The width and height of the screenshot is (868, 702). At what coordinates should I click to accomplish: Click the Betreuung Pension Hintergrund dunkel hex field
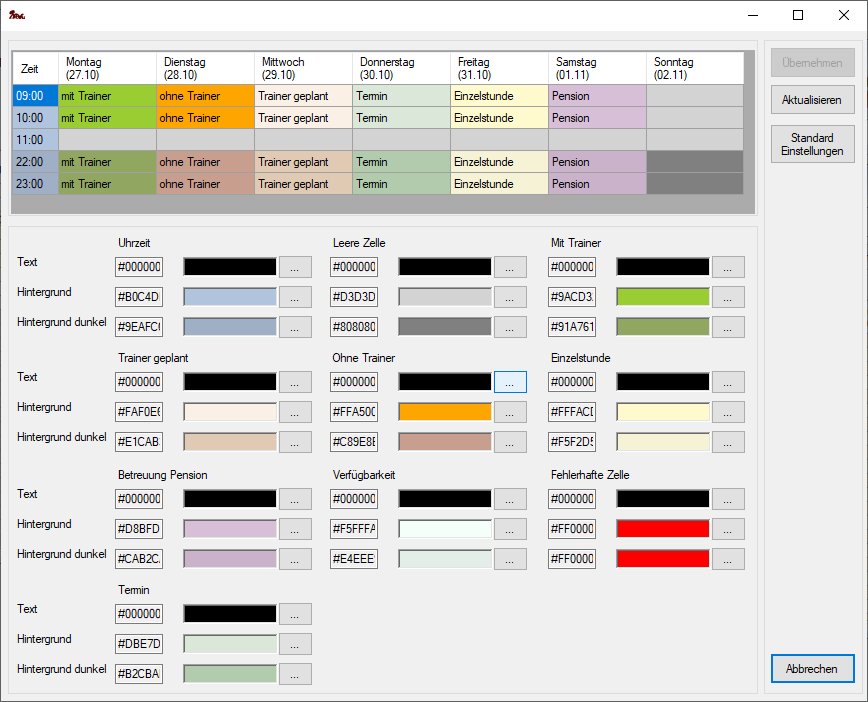[x=139, y=559]
